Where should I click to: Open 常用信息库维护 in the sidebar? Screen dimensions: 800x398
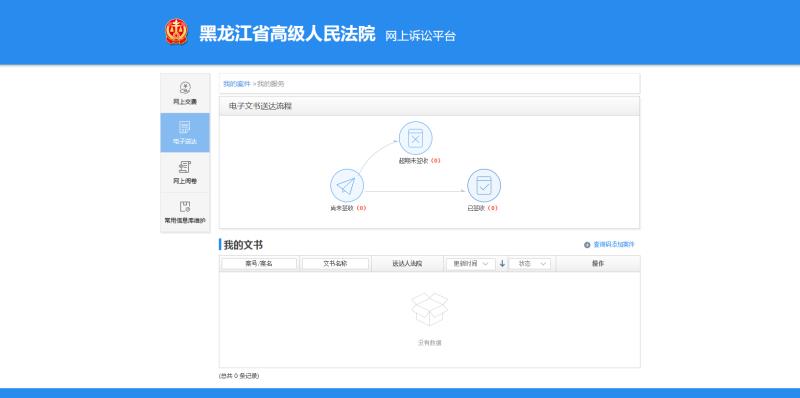(185, 212)
